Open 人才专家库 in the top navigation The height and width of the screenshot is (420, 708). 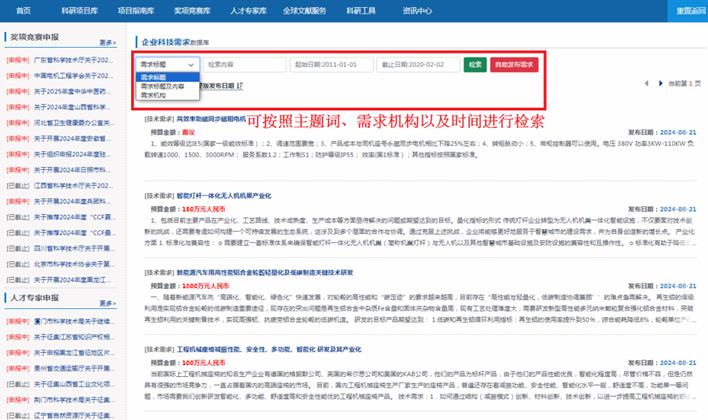coord(248,11)
